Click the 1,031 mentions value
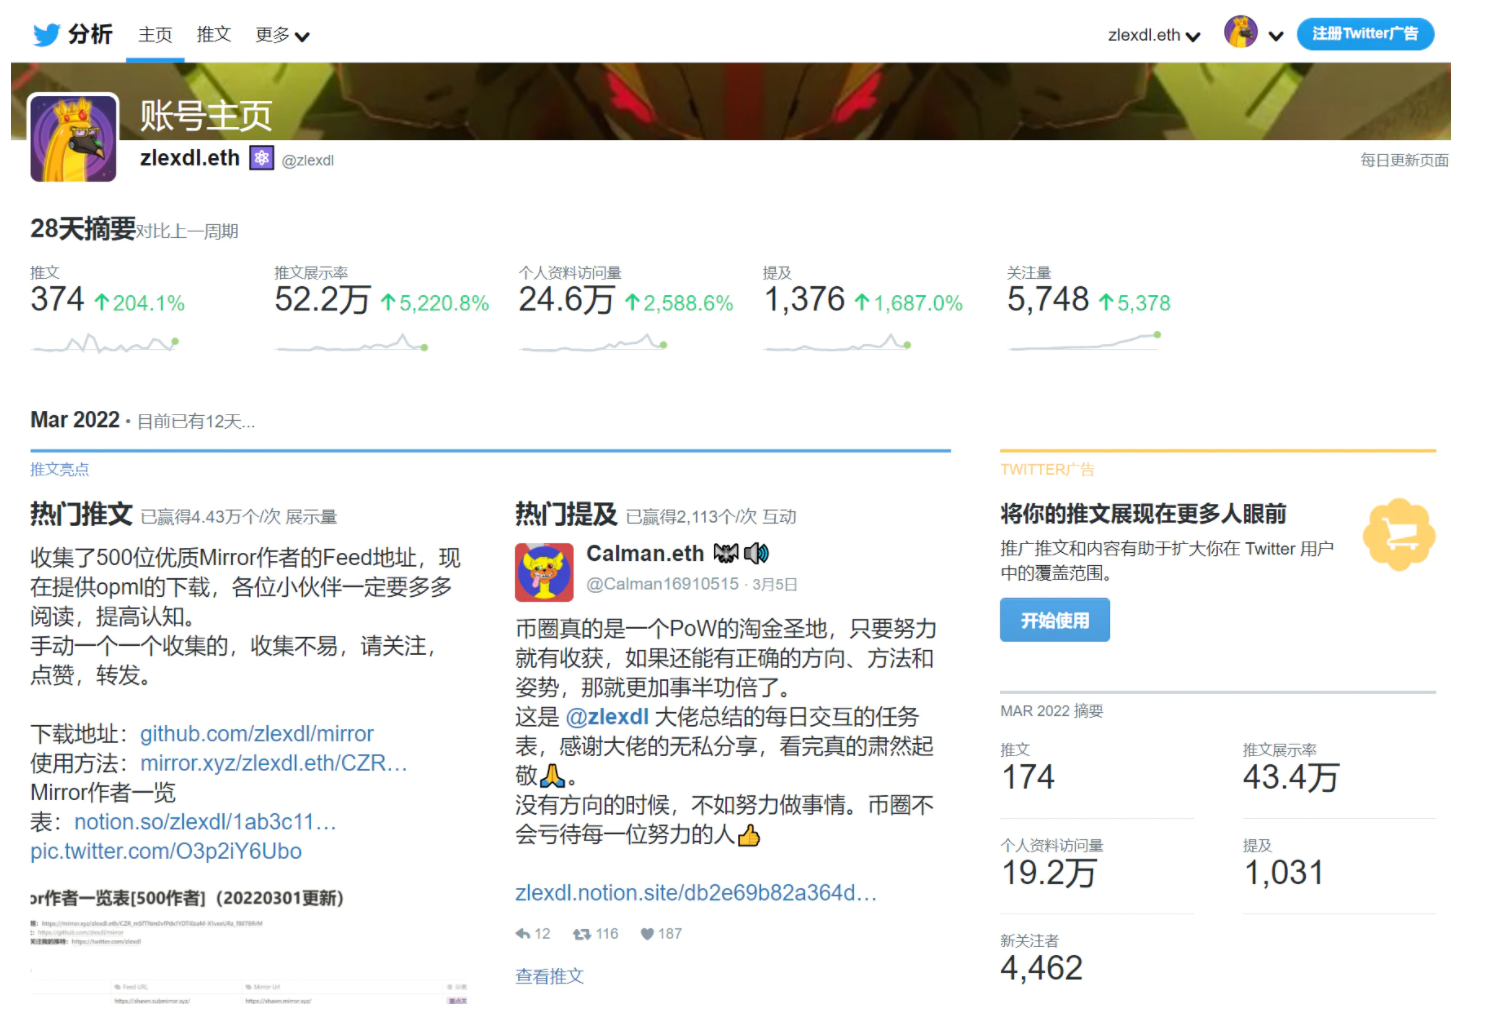This screenshot has width=1496, height=1025. [1284, 873]
